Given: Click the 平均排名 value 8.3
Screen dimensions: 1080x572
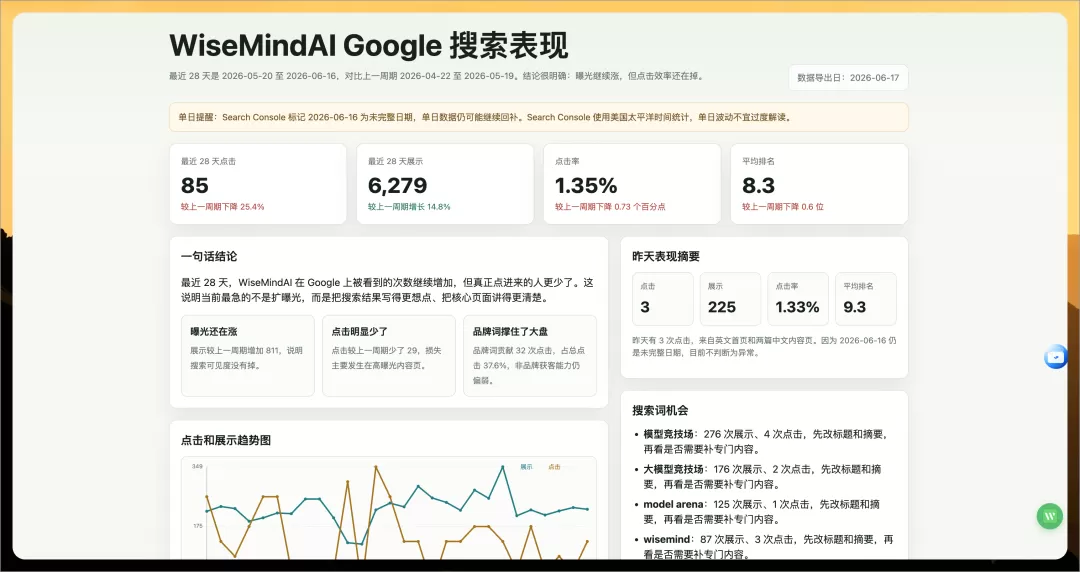Looking at the screenshot, I should [758, 185].
